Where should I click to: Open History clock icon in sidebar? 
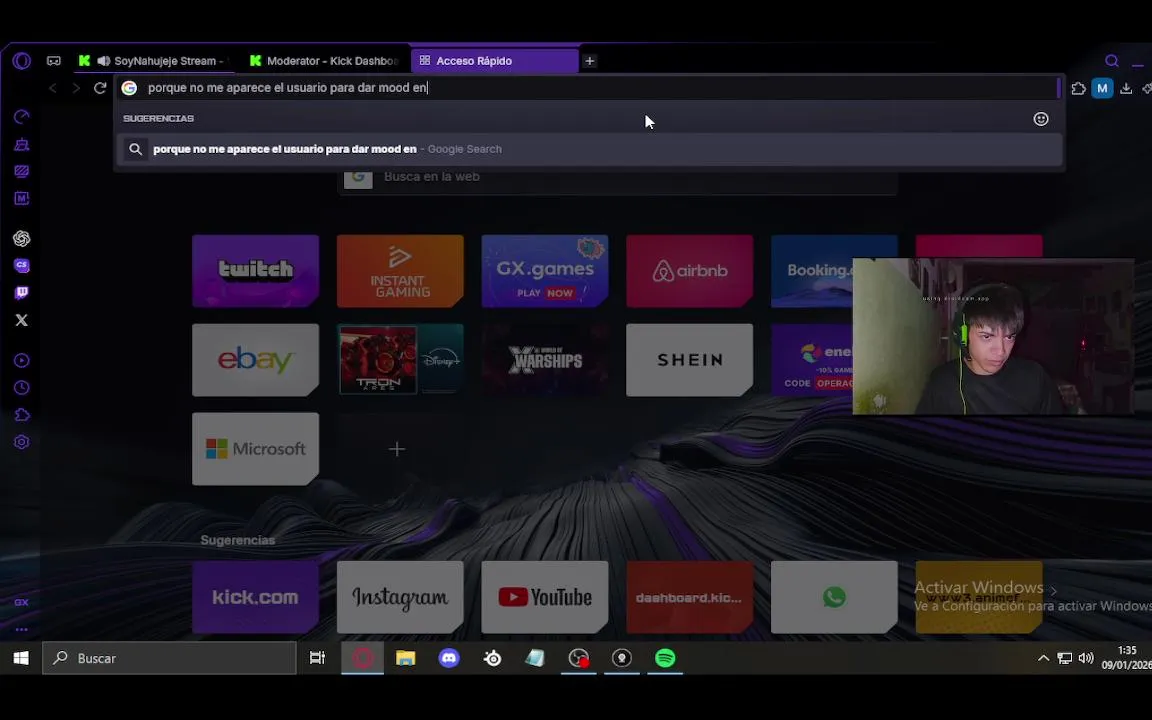pos(21,387)
